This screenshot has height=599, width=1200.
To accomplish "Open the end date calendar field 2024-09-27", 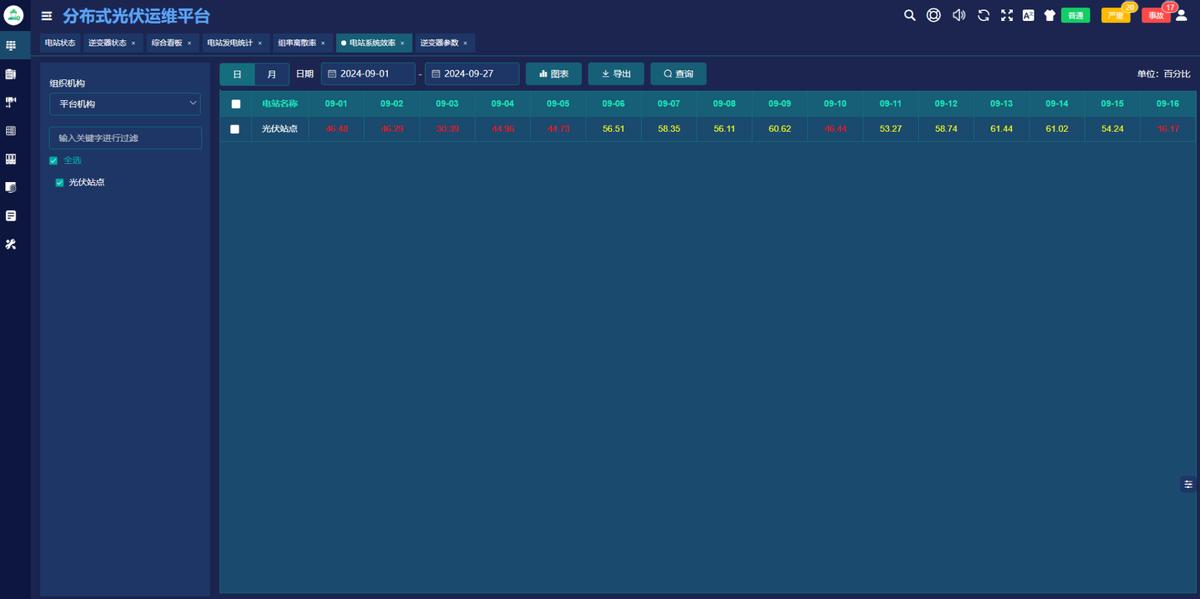I will [x=472, y=74].
